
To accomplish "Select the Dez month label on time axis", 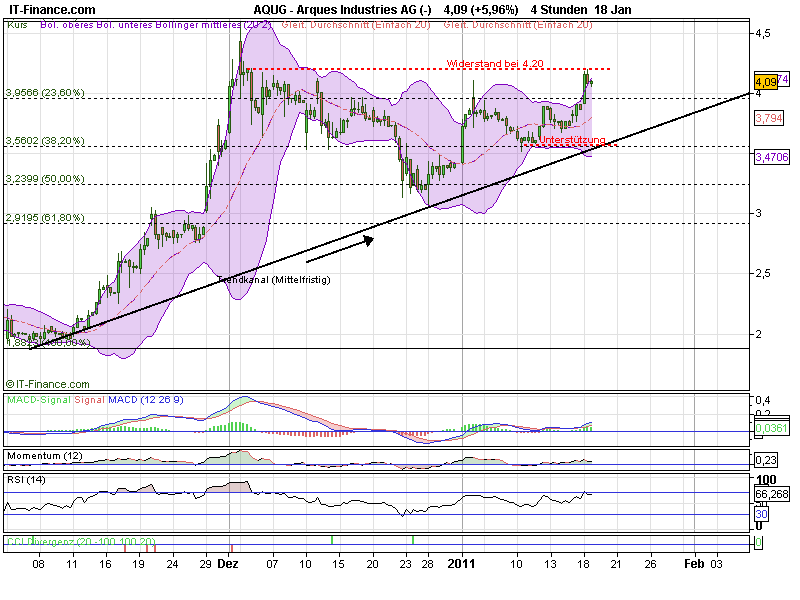I will [228, 564].
